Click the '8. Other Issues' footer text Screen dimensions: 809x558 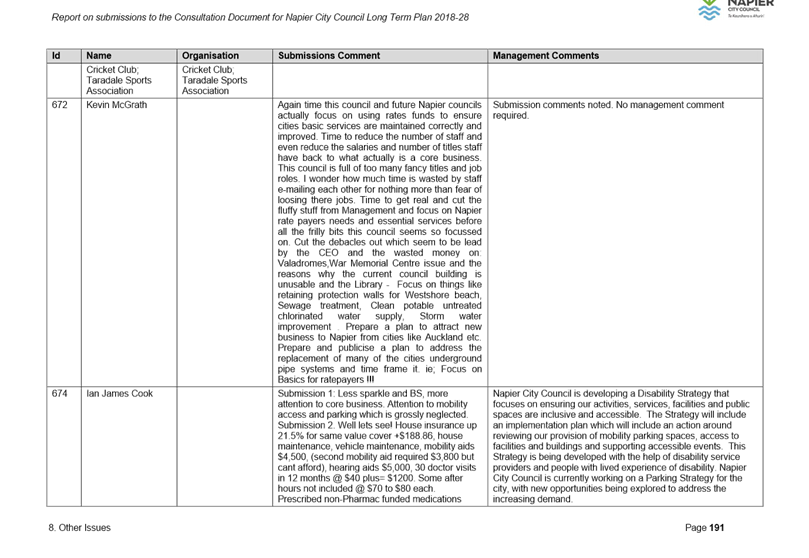click(x=79, y=528)
